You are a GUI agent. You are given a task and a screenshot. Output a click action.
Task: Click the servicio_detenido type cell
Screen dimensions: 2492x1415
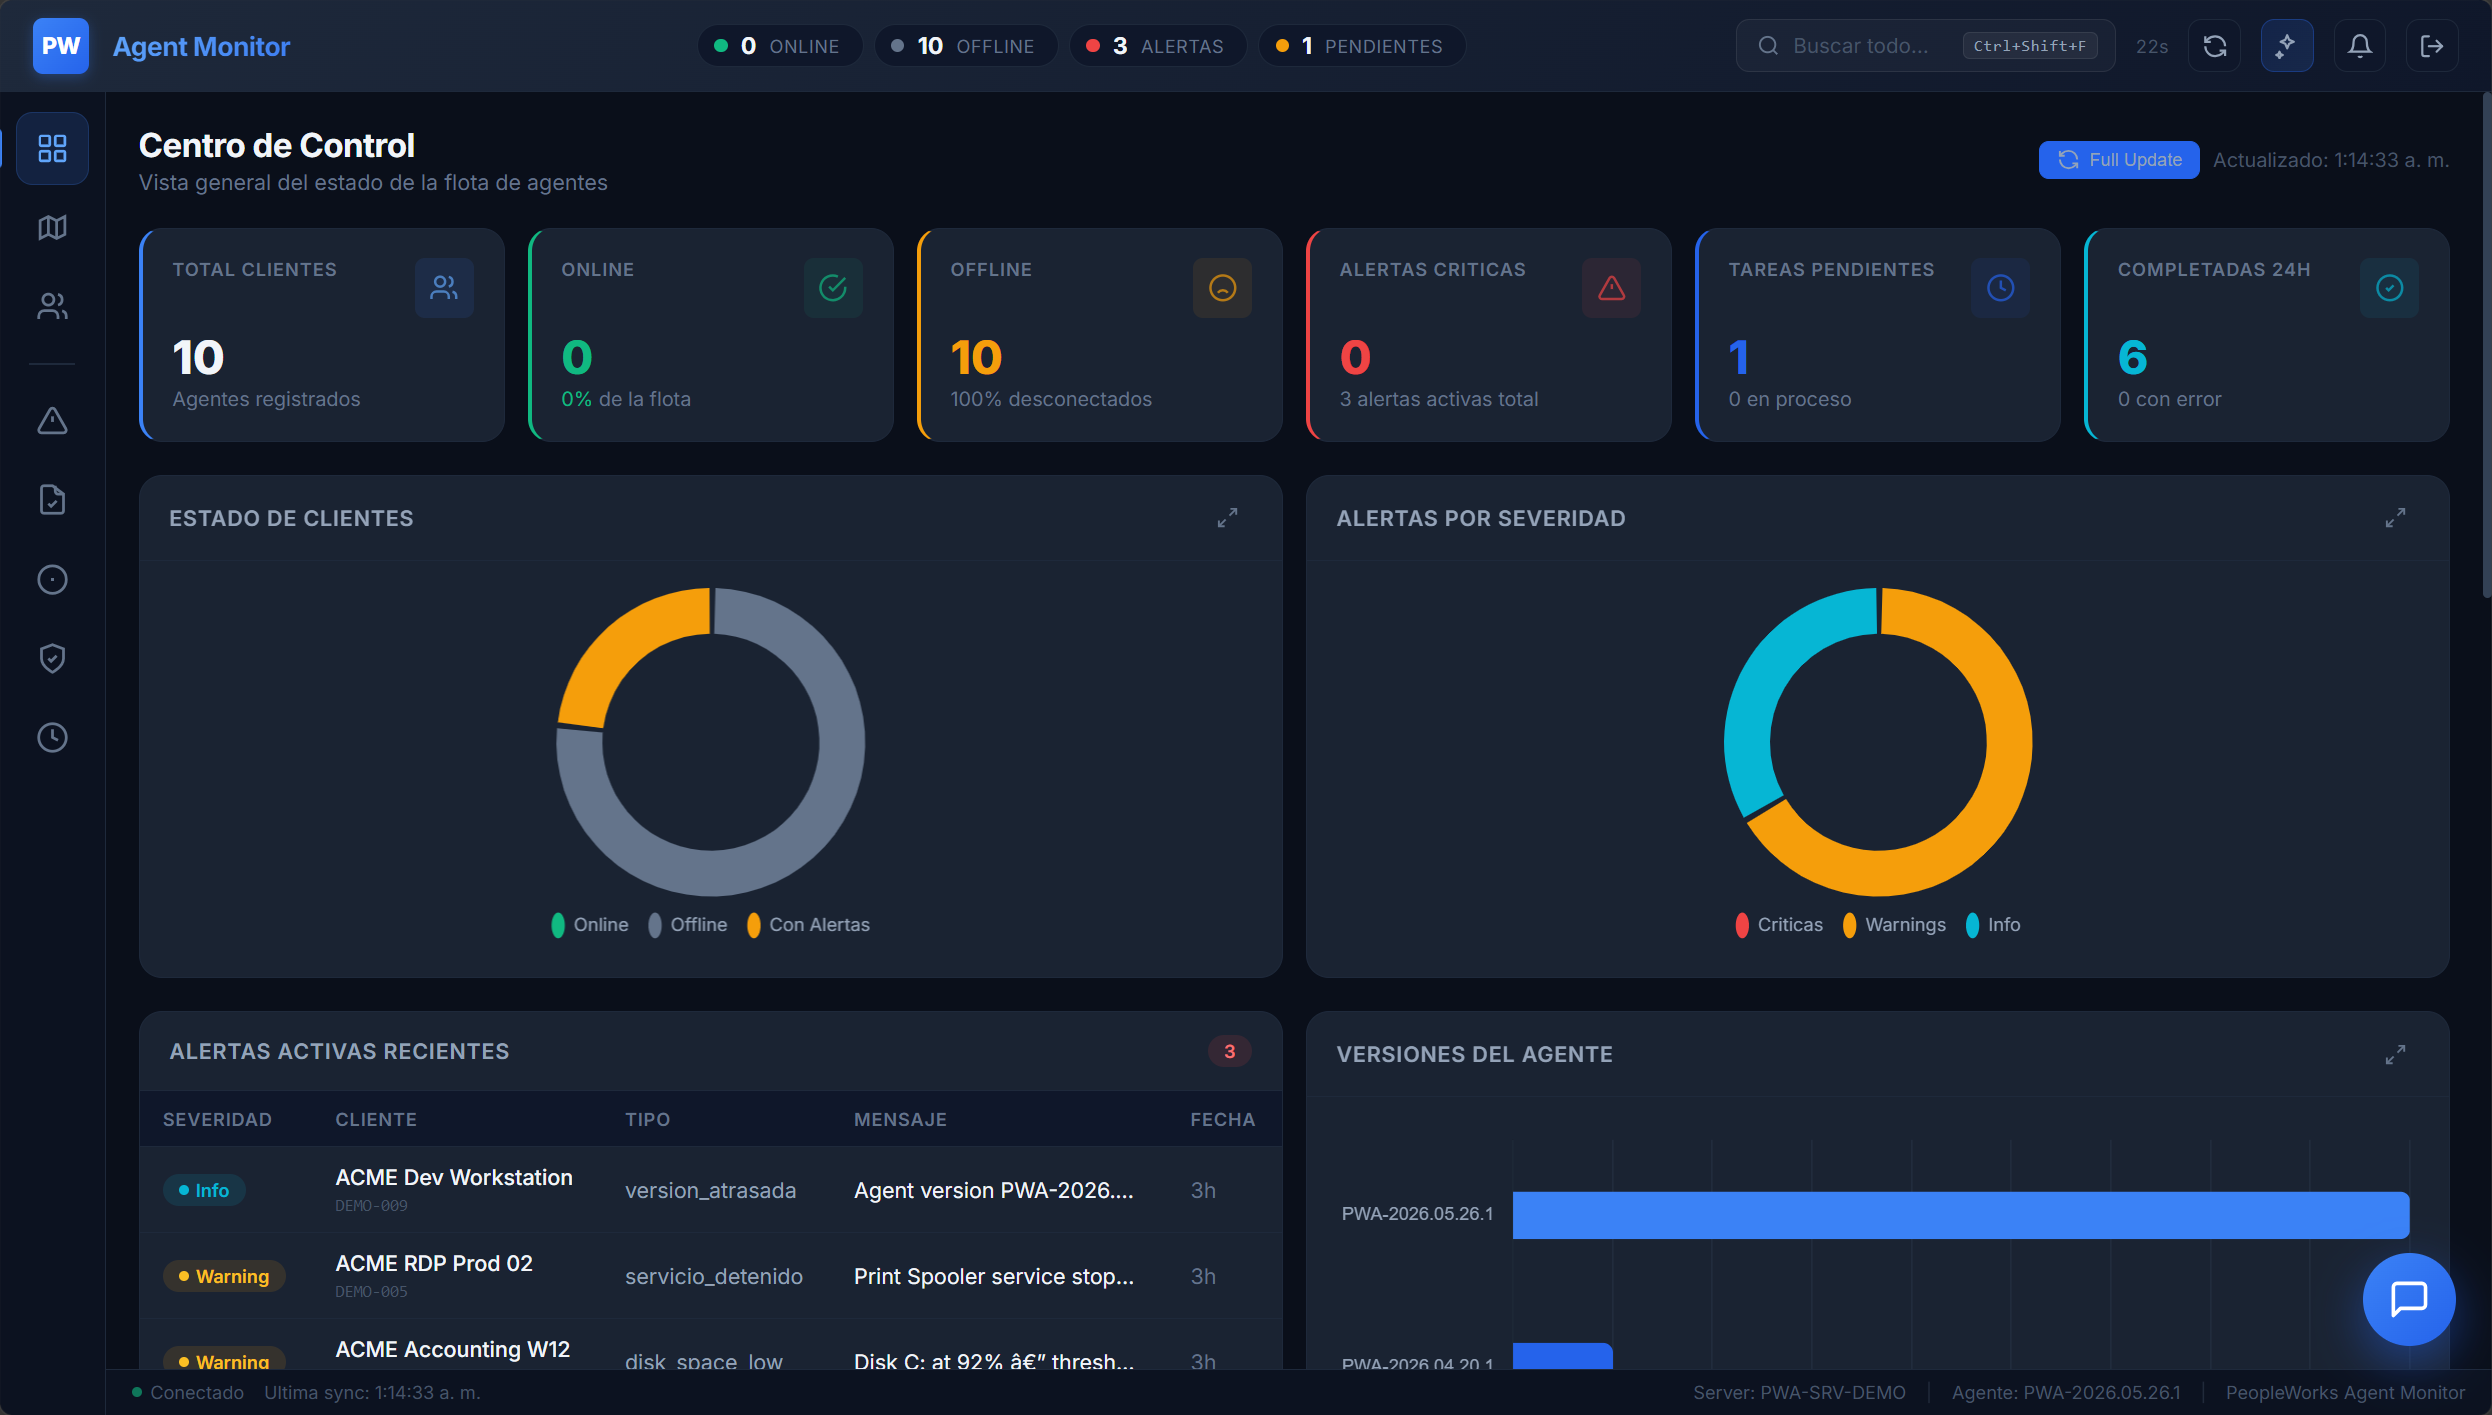713,1276
